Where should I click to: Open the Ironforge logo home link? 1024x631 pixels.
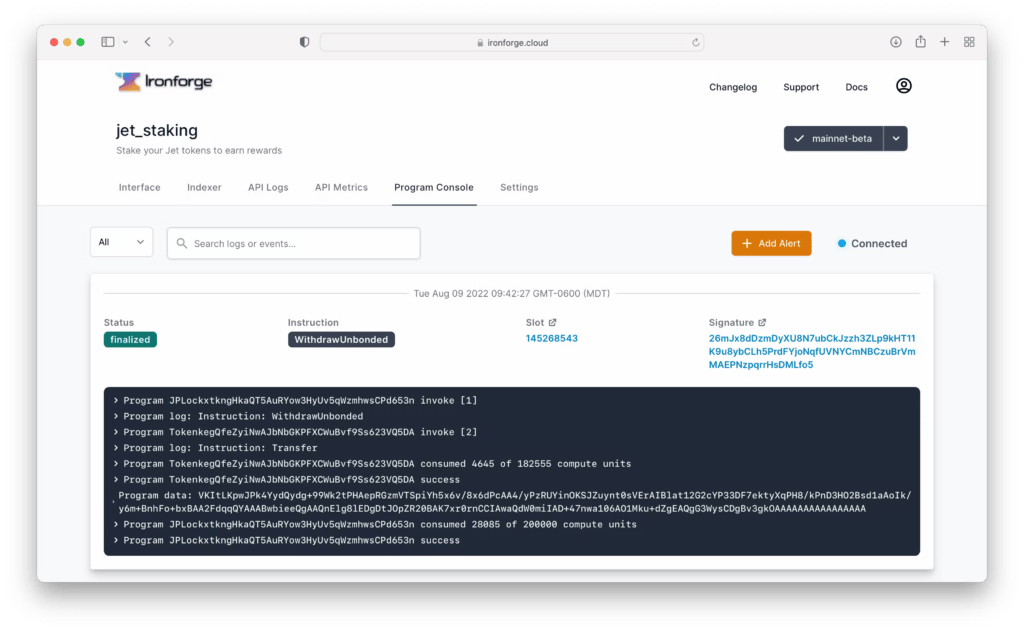click(164, 82)
